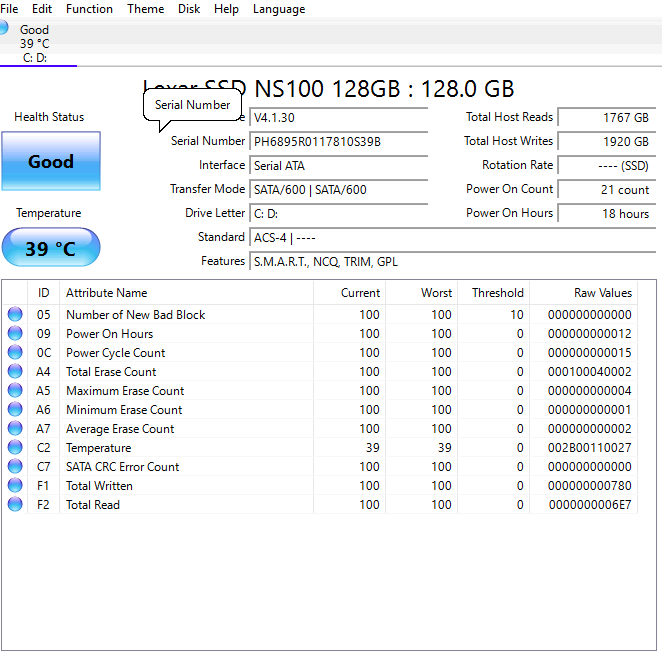Click the blue disk status orb at top
The height and width of the screenshot is (653, 662).
tap(3, 28)
